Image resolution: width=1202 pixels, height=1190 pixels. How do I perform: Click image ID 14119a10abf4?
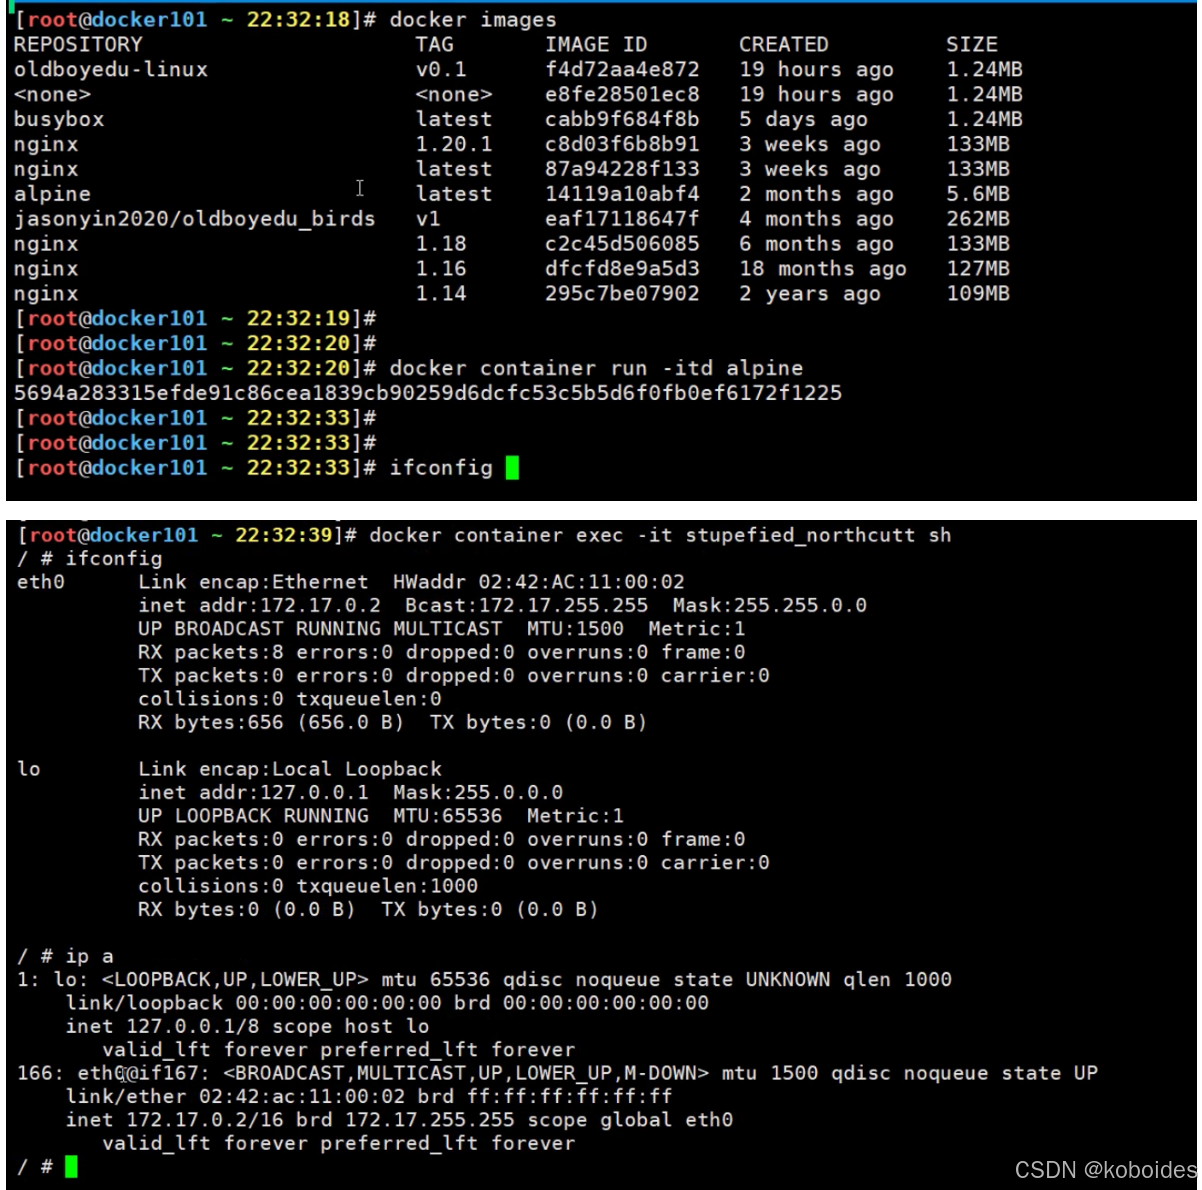click(622, 194)
